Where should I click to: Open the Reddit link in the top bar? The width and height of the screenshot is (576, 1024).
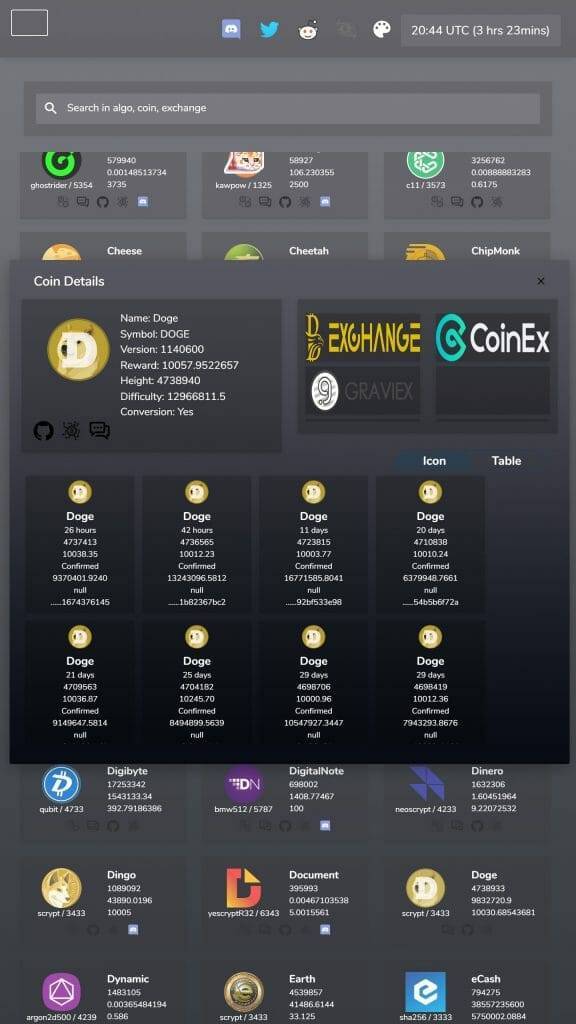click(308, 30)
